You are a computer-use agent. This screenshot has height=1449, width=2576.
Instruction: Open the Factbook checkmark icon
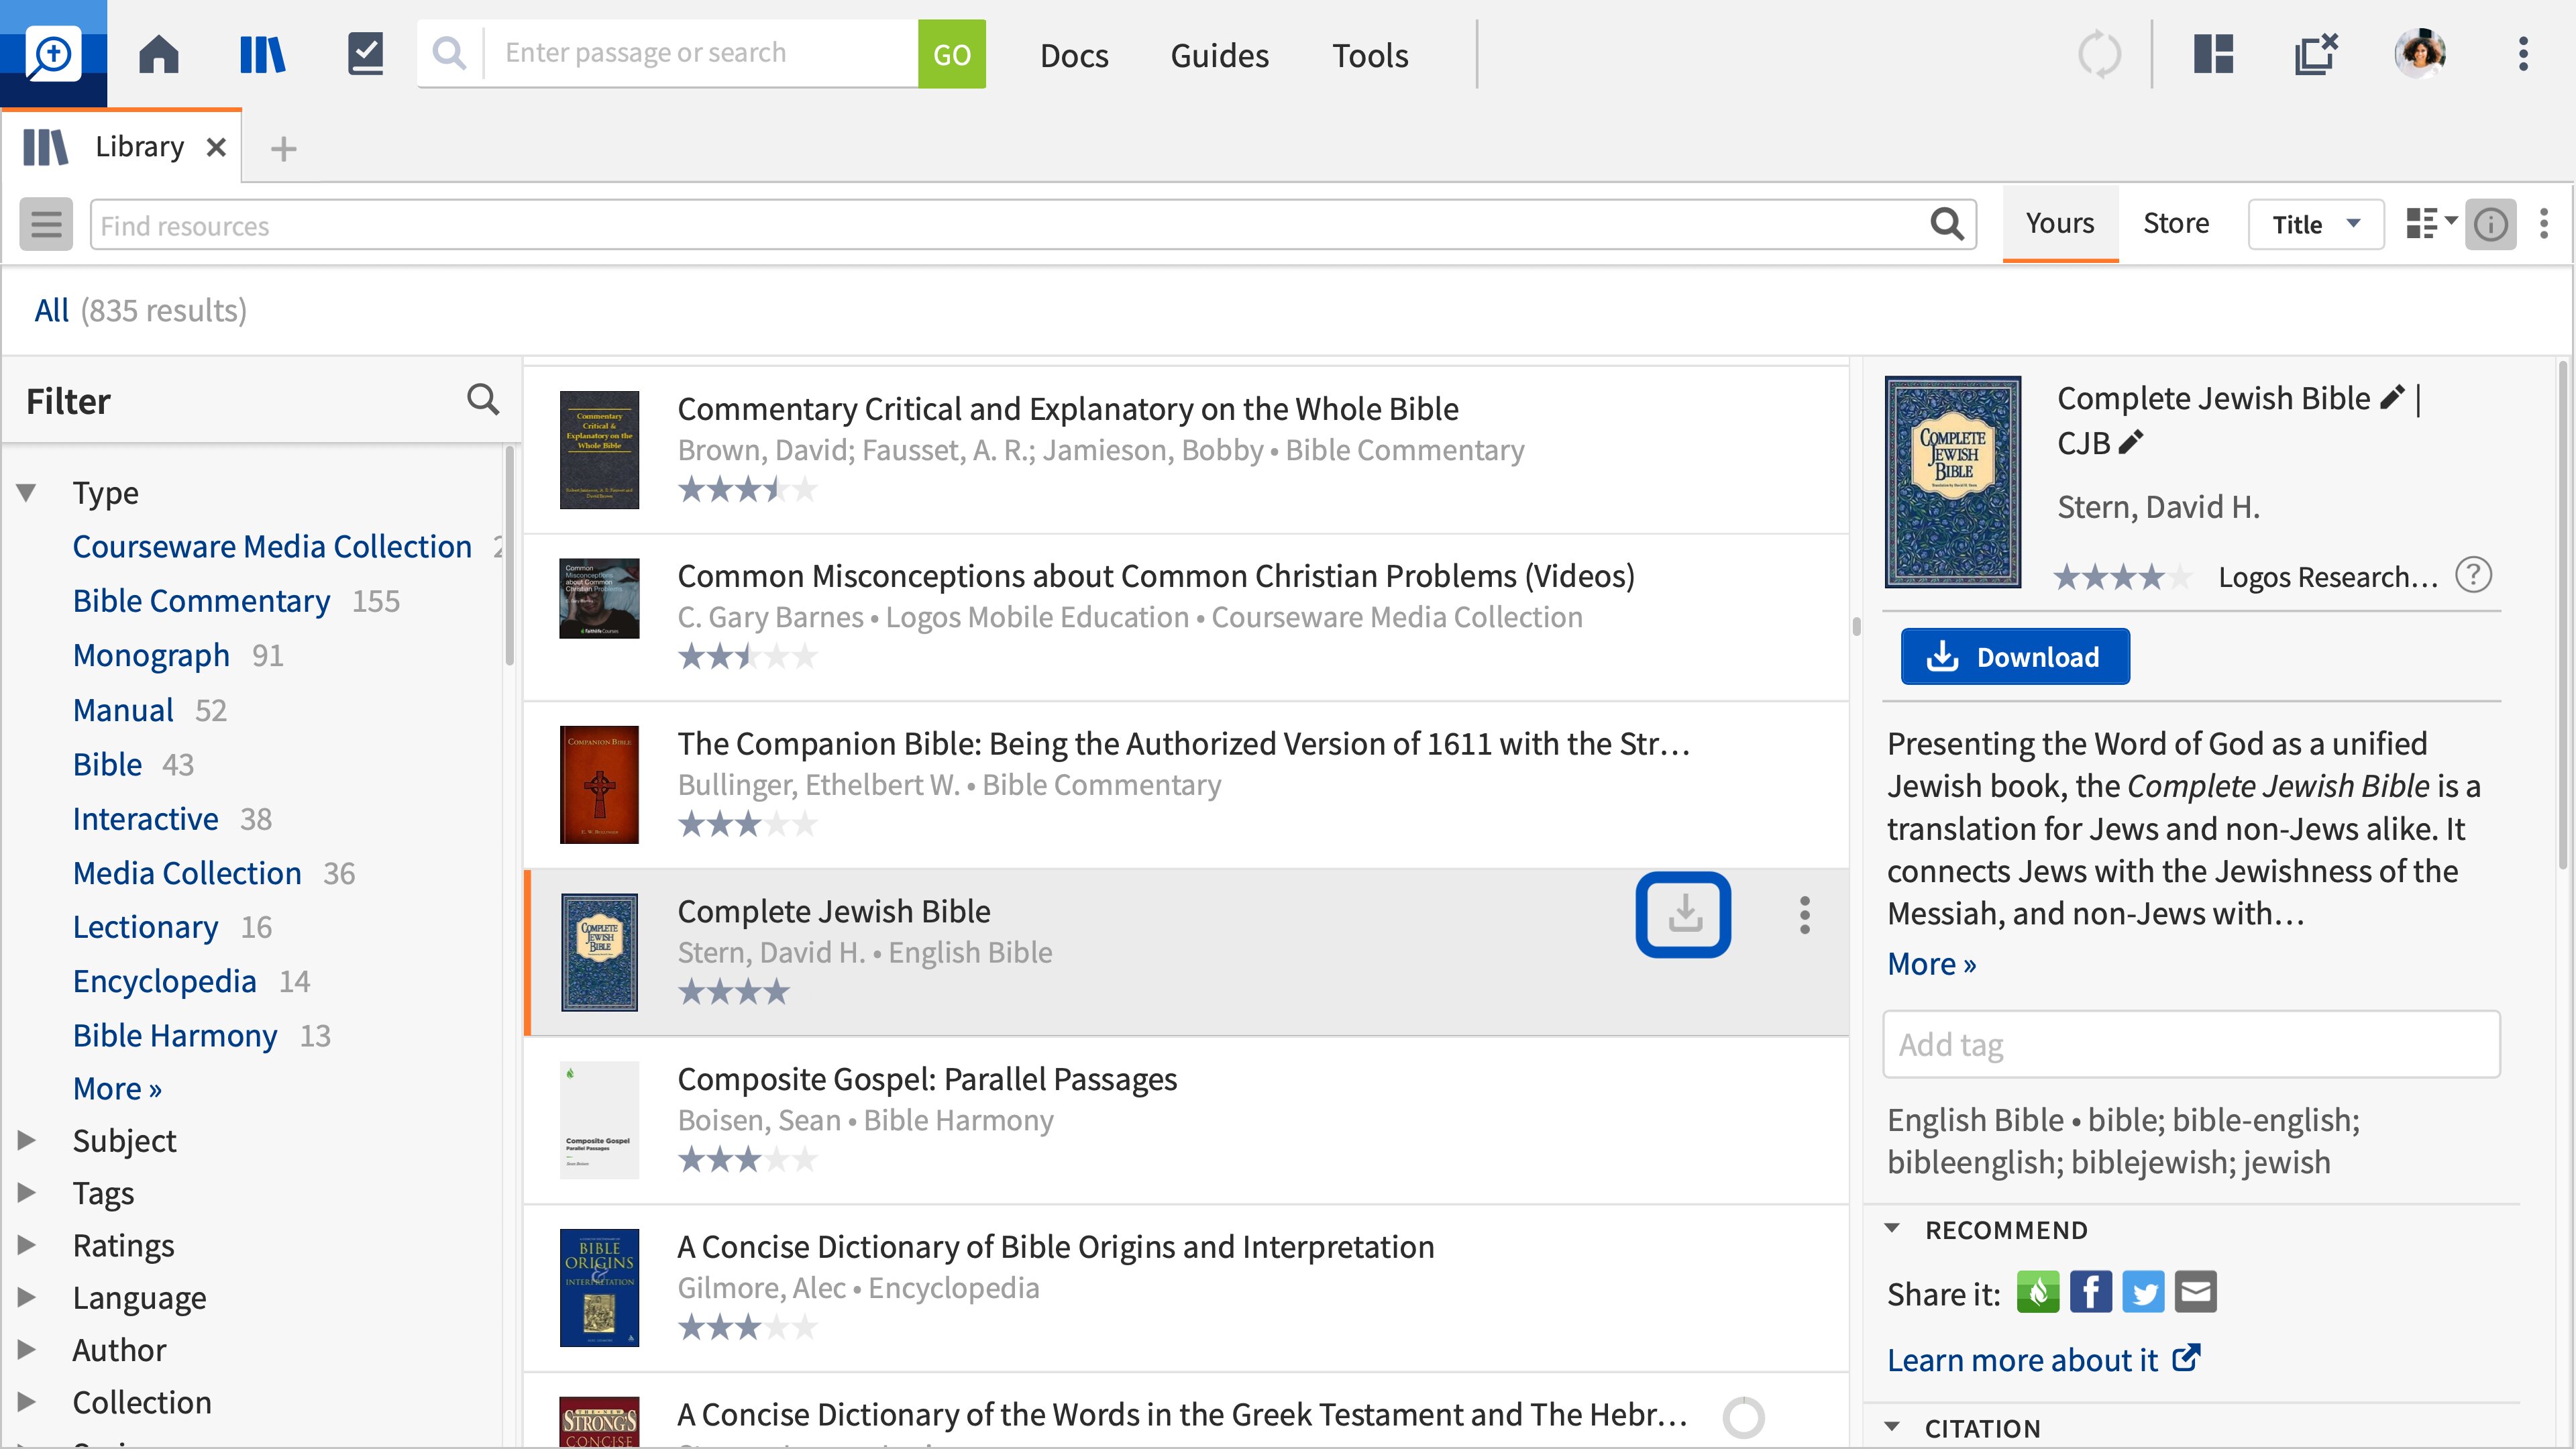click(365, 54)
